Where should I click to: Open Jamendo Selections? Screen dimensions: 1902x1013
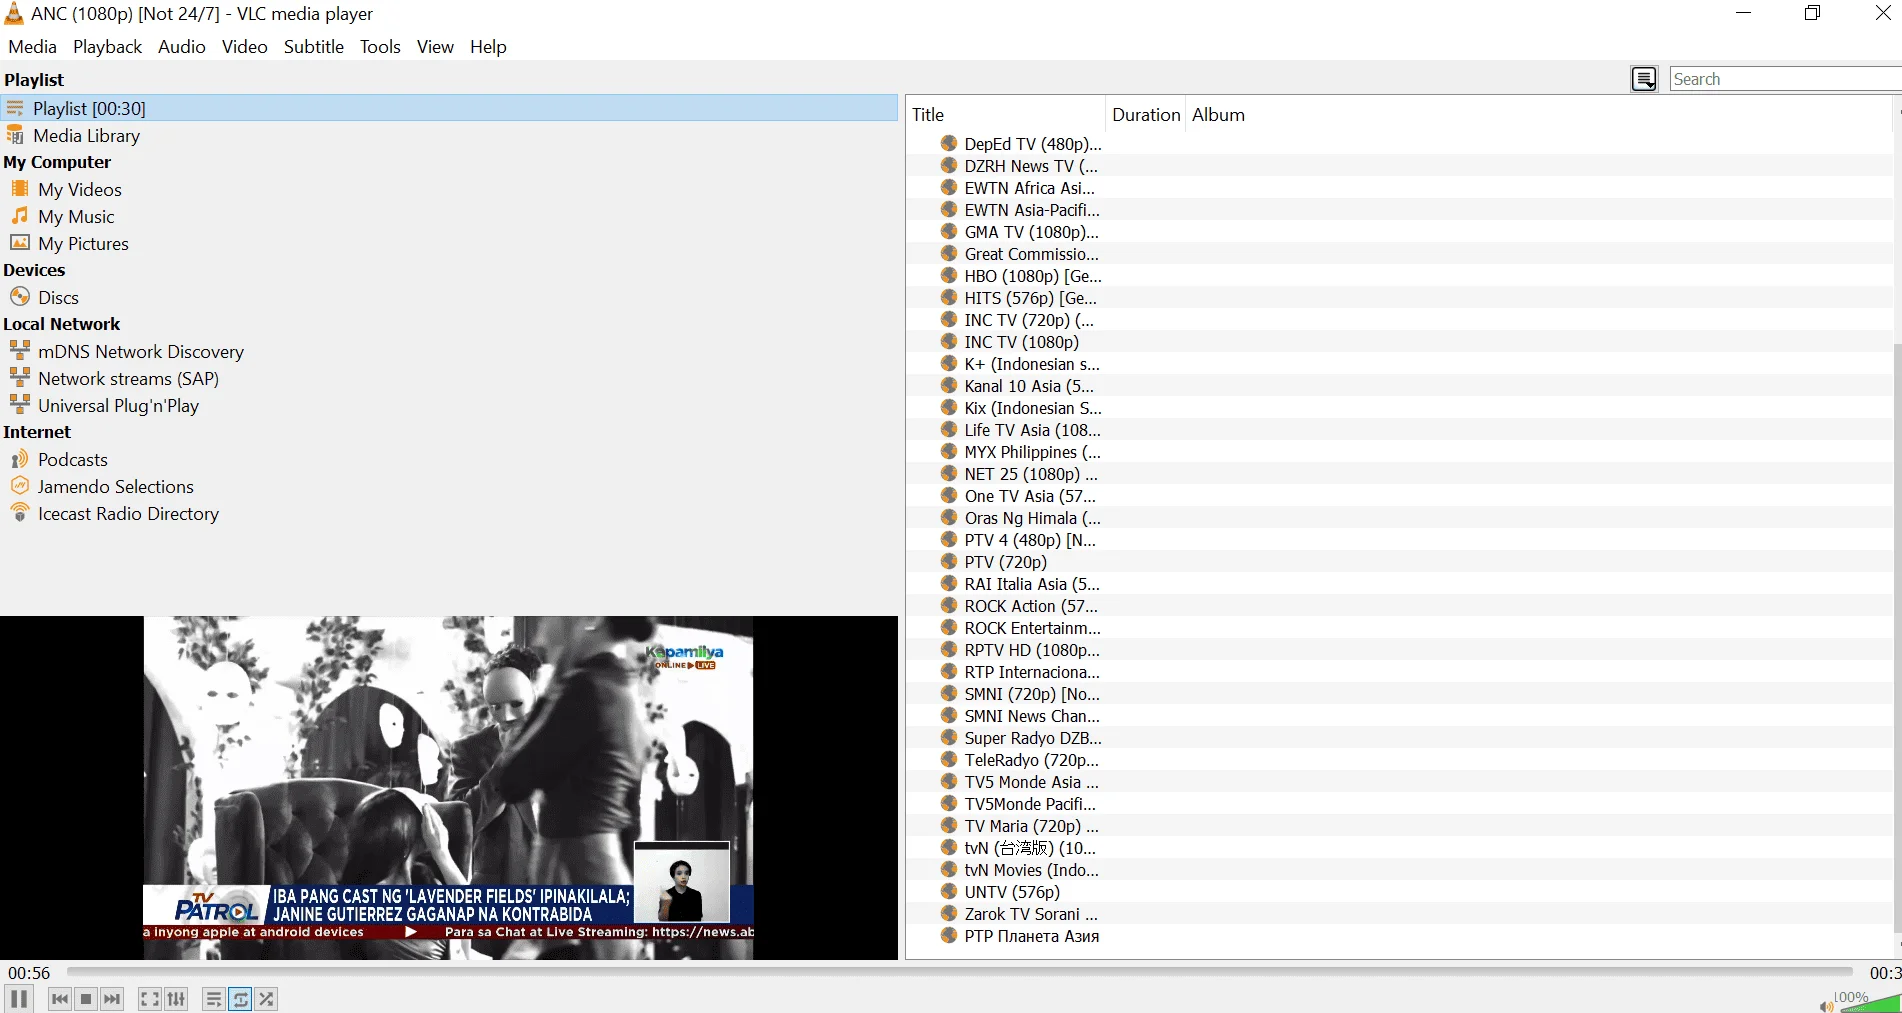tap(115, 487)
